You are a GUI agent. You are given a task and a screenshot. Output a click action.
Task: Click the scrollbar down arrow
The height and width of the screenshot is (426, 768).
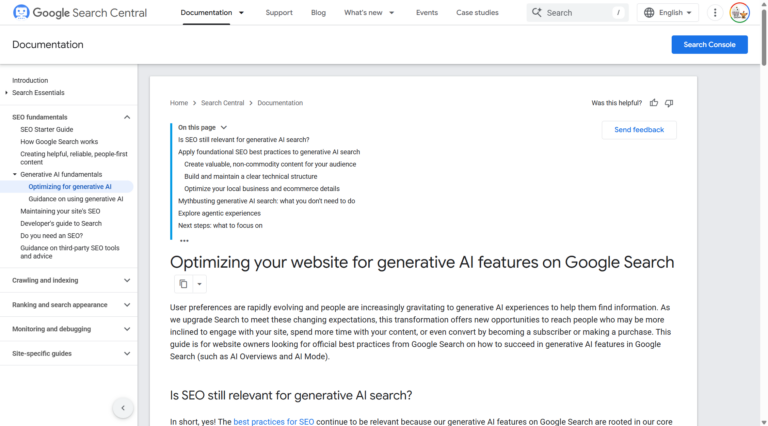click(764, 422)
